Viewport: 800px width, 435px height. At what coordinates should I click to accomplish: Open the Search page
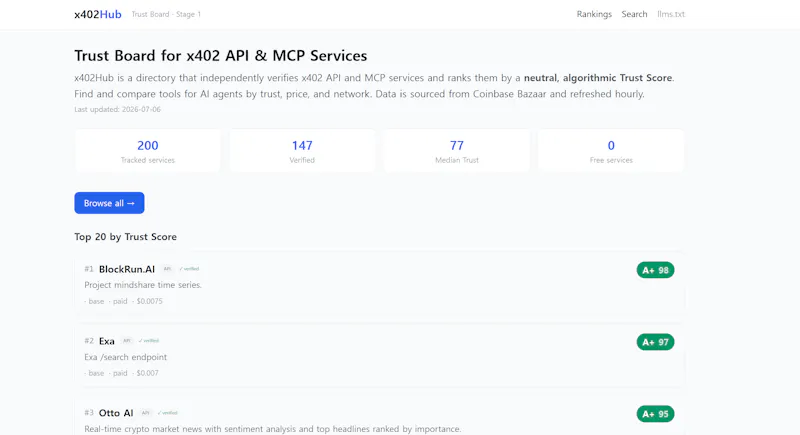[634, 14]
